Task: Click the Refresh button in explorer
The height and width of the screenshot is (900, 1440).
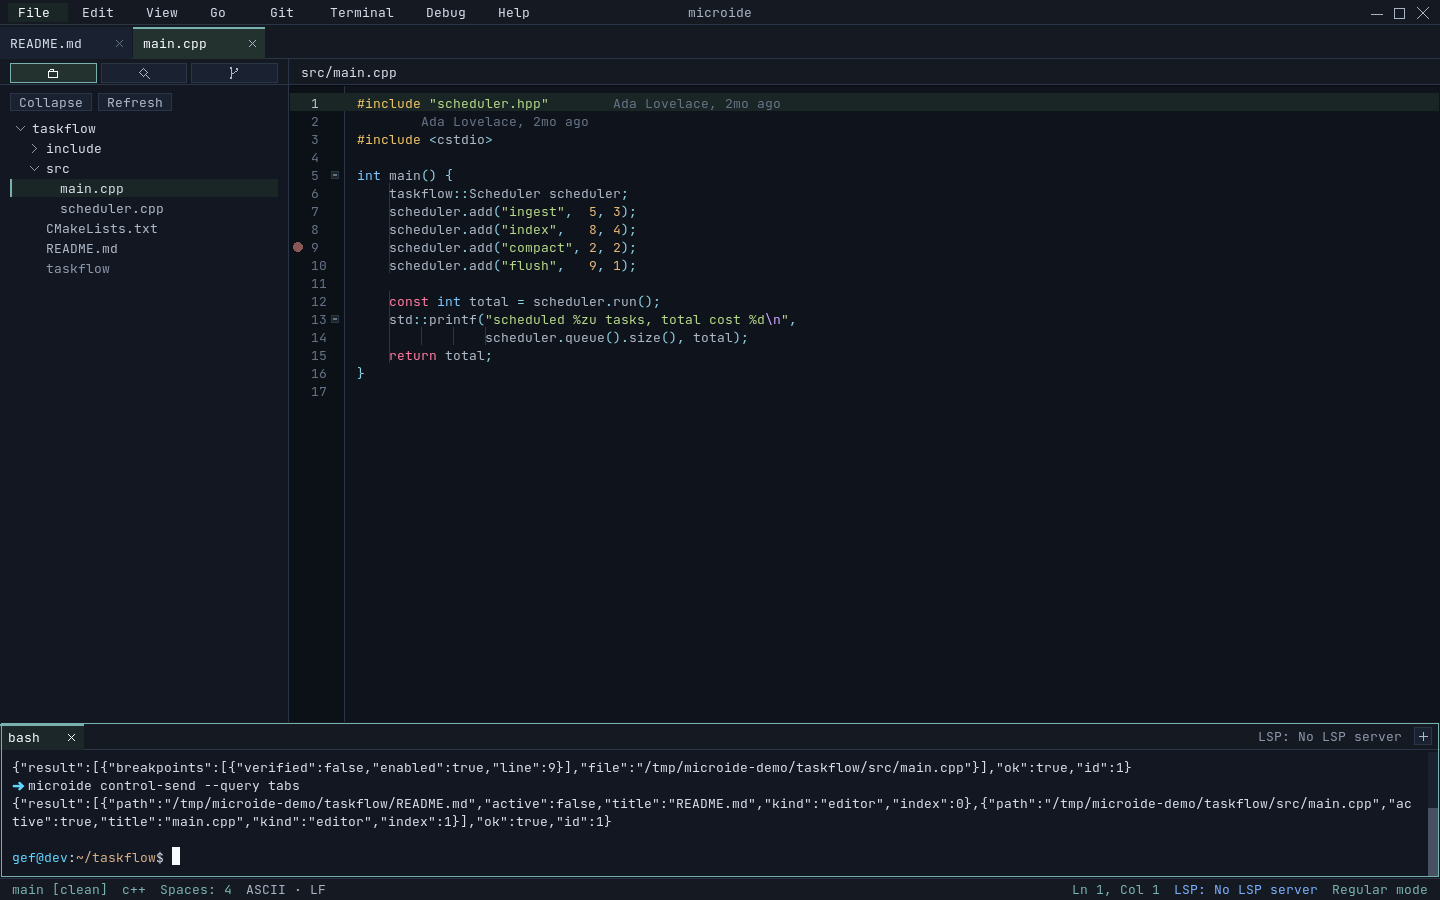Action: click(x=135, y=102)
